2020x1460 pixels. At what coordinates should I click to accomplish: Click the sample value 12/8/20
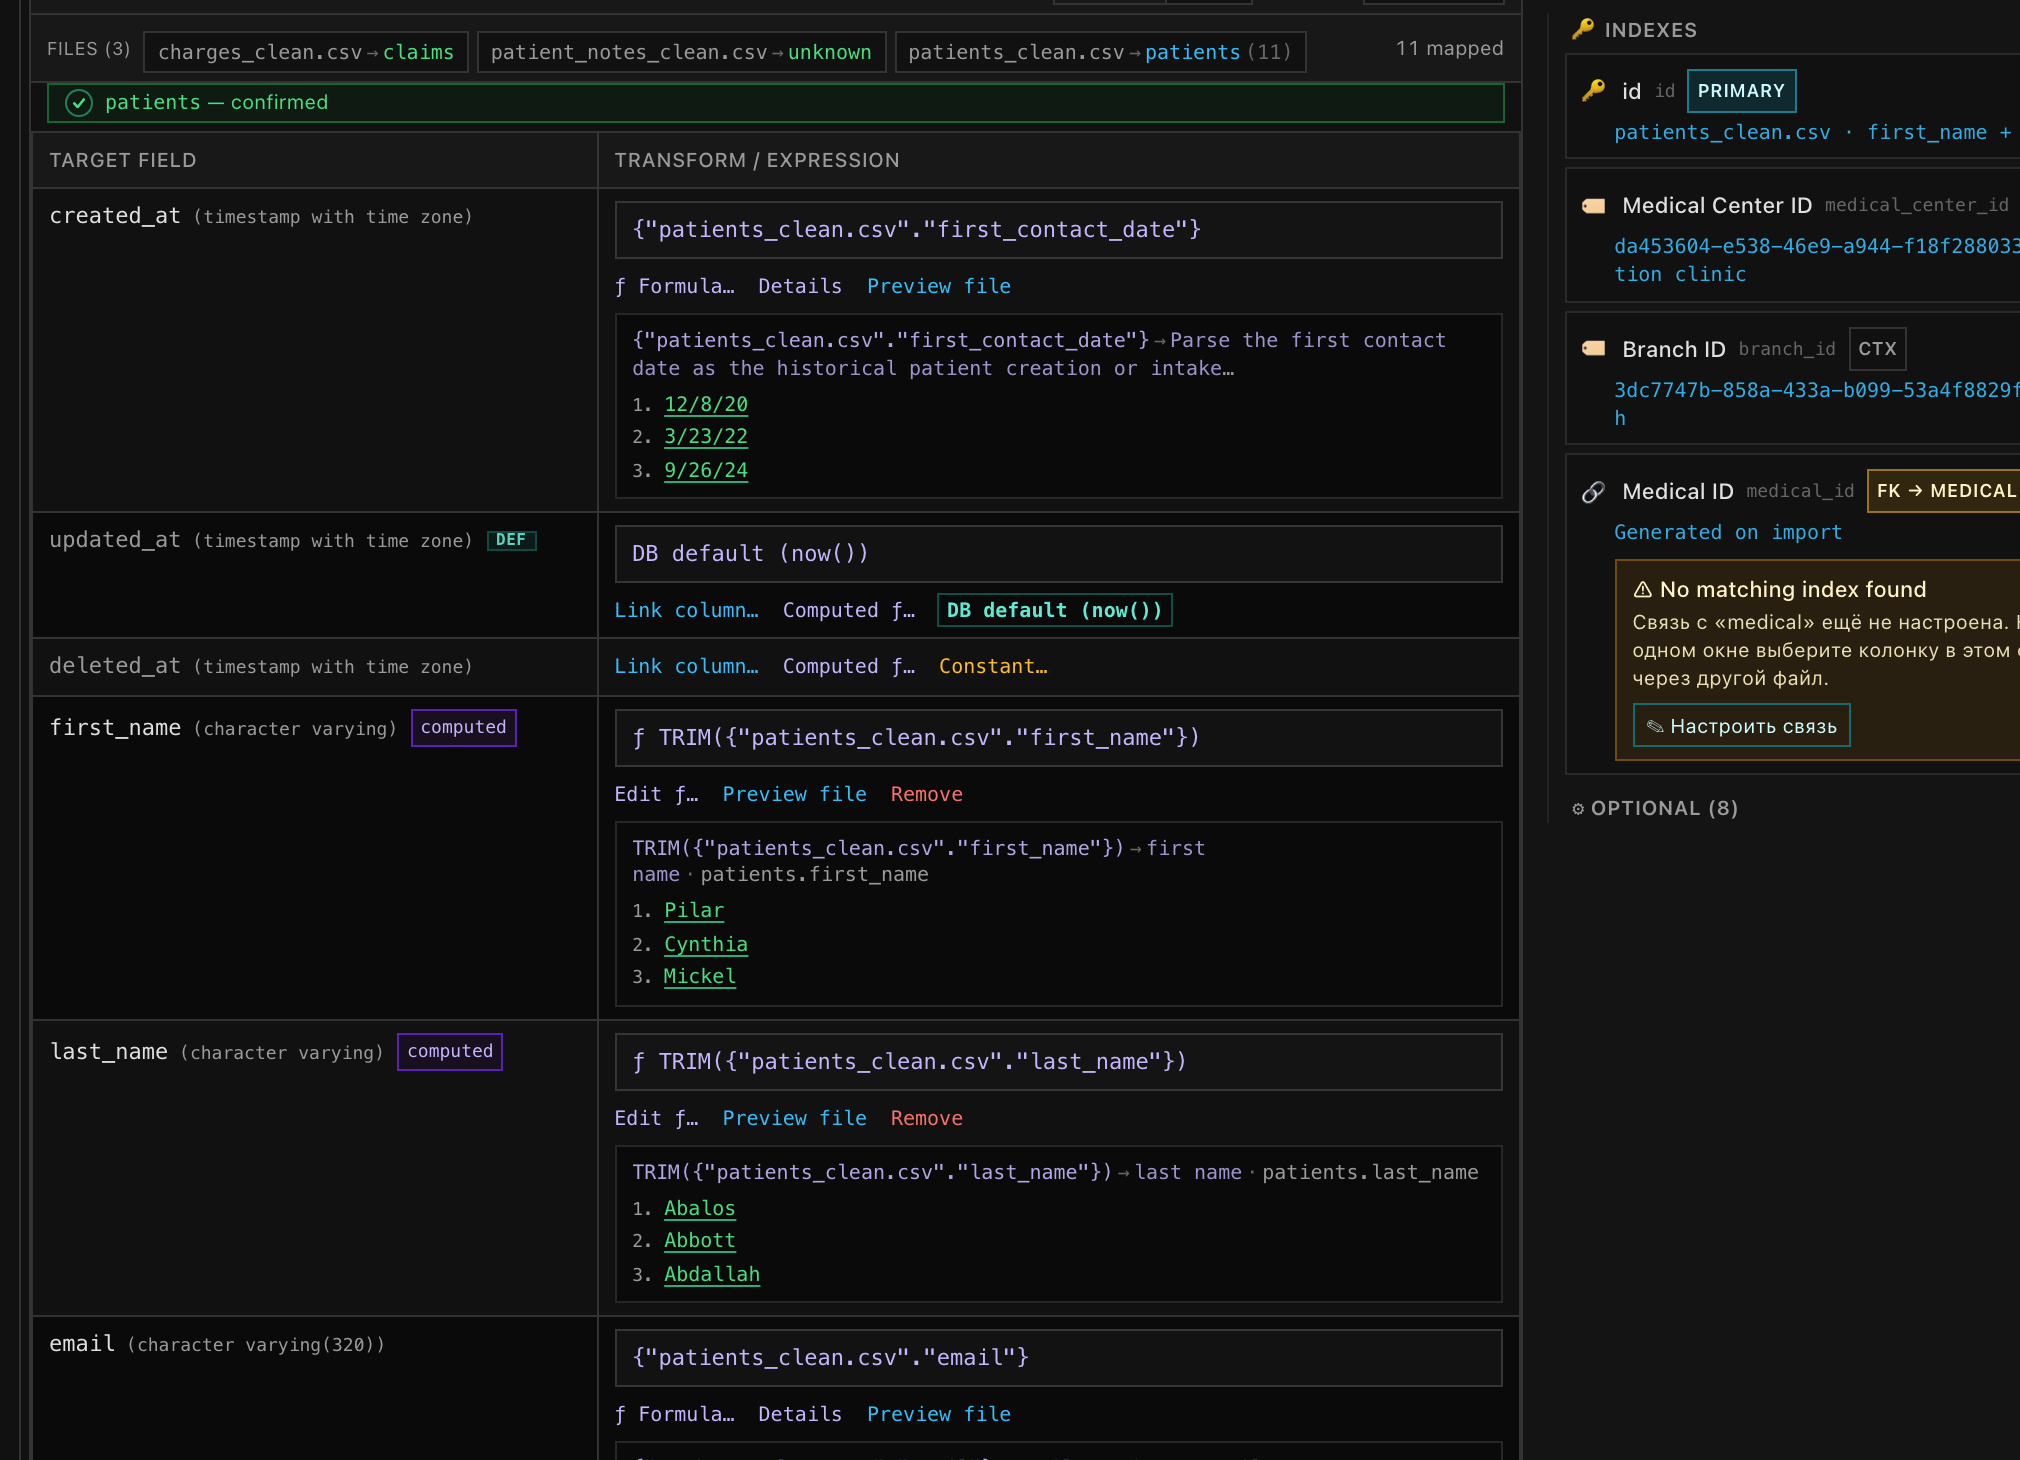[x=706, y=404]
